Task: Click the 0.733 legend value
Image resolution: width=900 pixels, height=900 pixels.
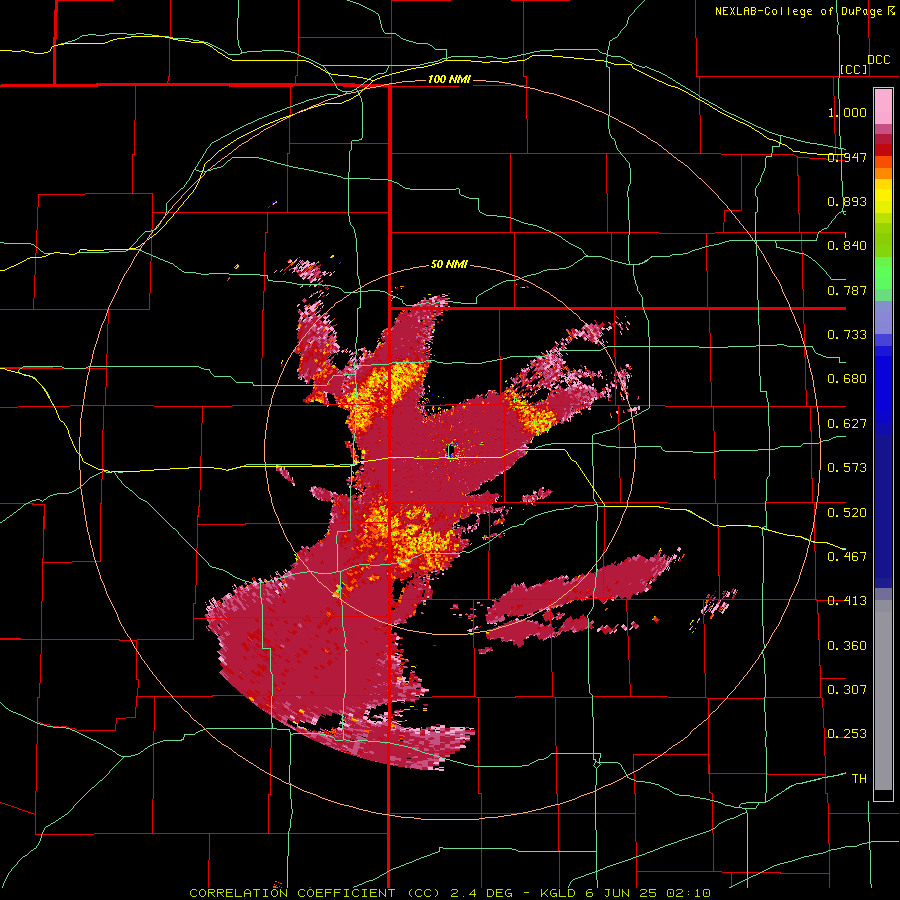Action: [847, 335]
